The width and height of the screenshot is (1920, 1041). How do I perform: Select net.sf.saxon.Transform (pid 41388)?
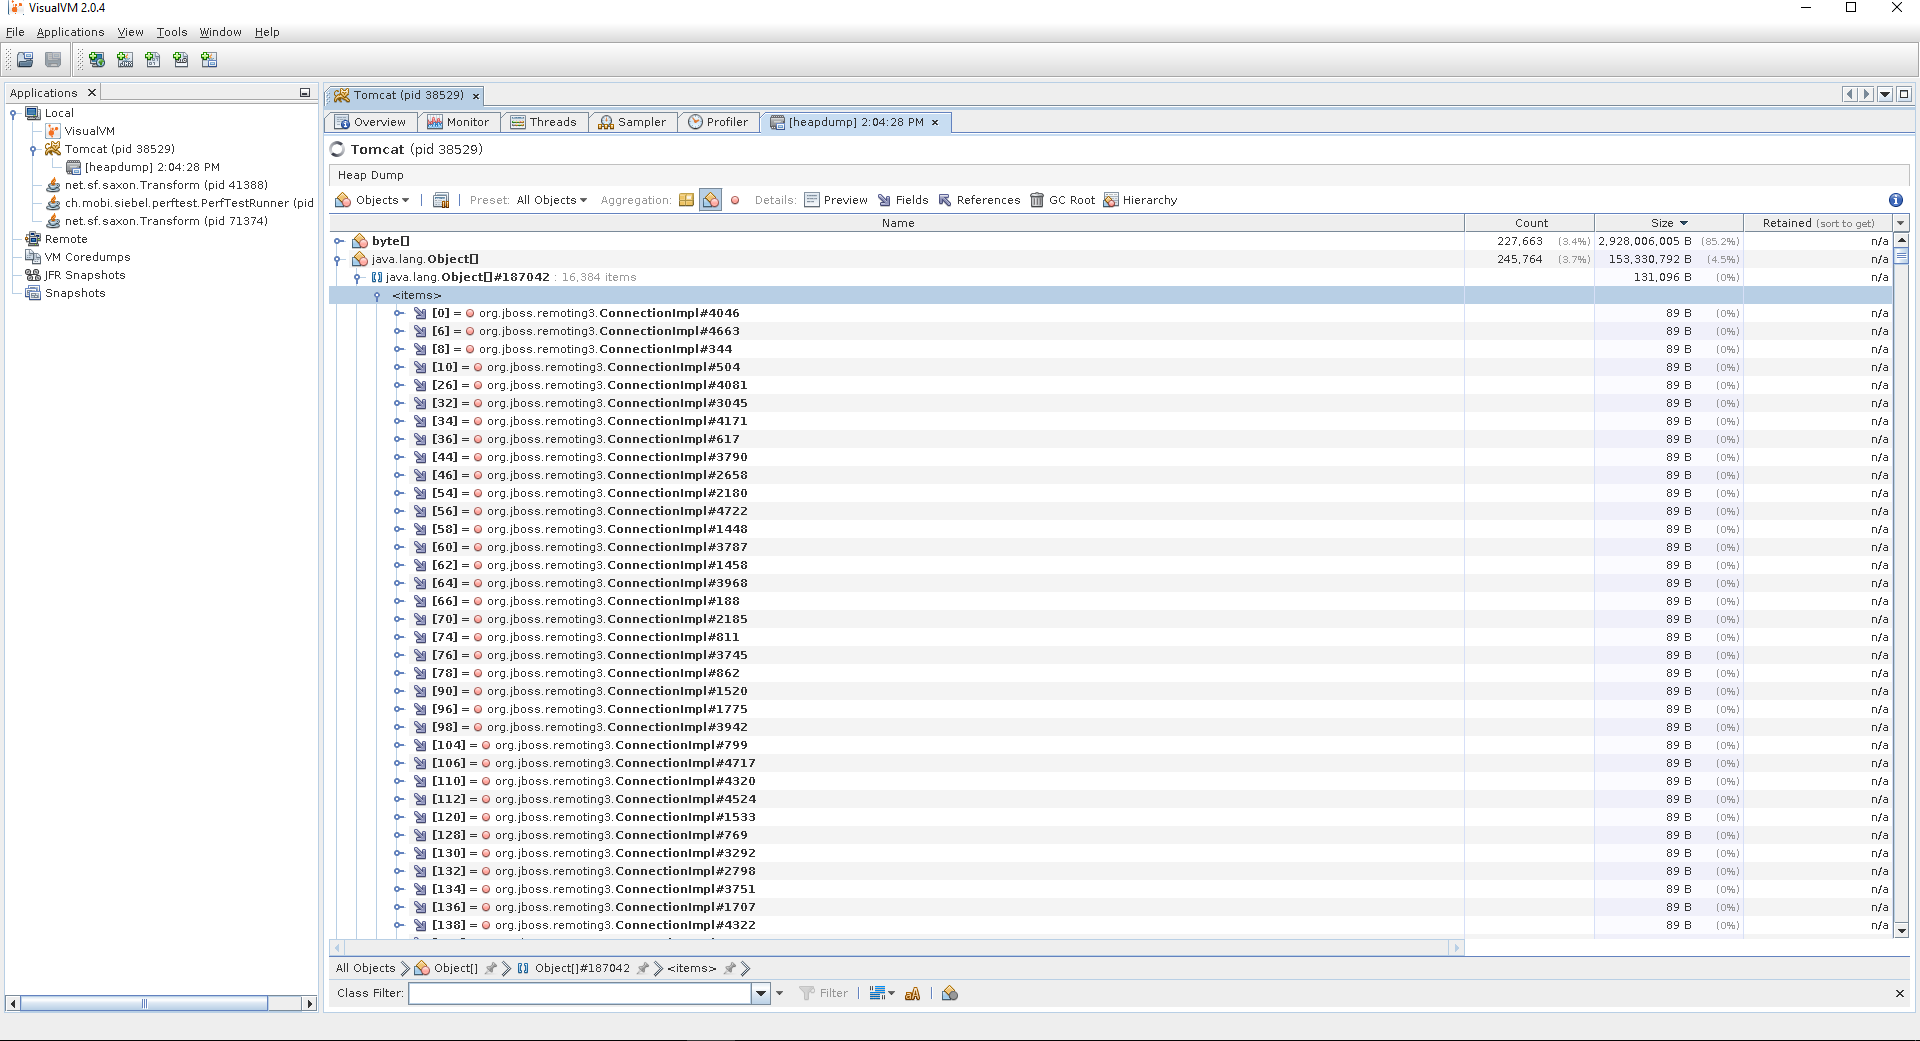pos(166,185)
